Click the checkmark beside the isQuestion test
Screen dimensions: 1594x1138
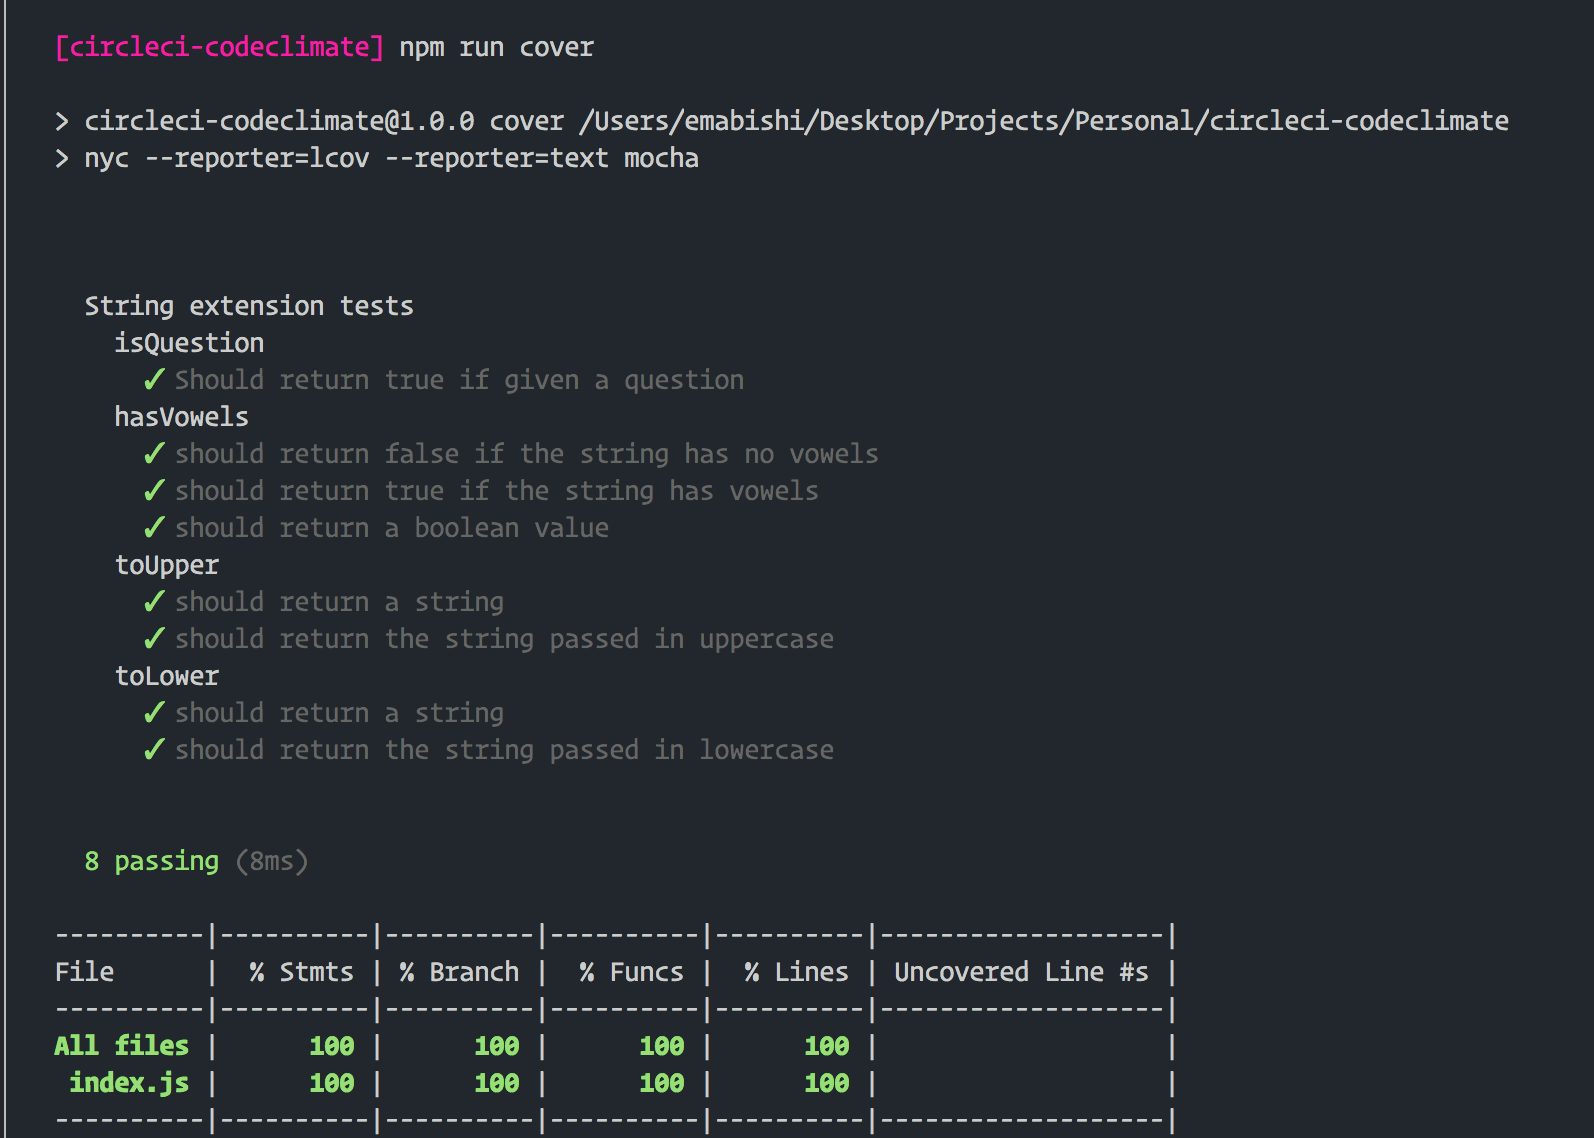154,380
